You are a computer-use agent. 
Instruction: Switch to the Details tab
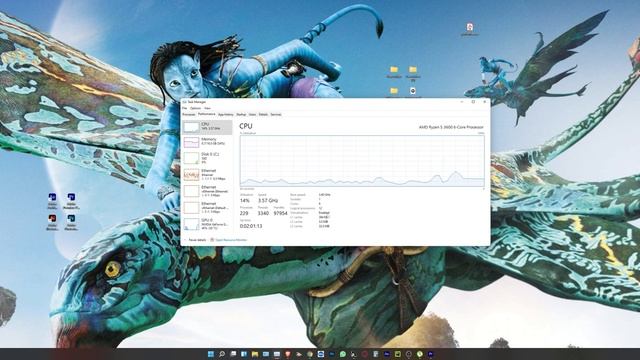coord(263,115)
